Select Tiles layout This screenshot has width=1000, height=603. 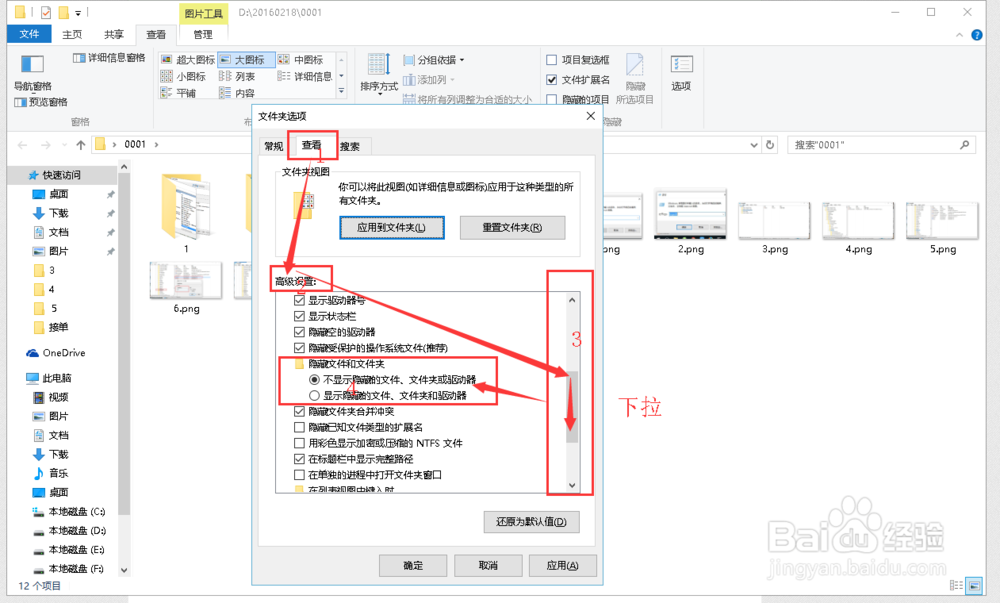point(179,93)
